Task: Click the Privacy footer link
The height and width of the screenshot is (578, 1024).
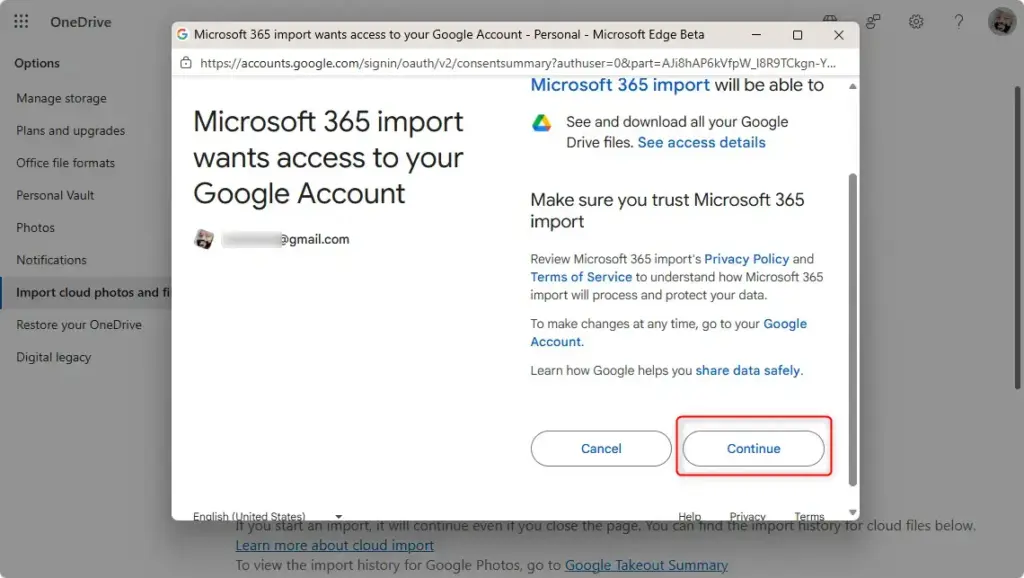Action: point(747,516)
